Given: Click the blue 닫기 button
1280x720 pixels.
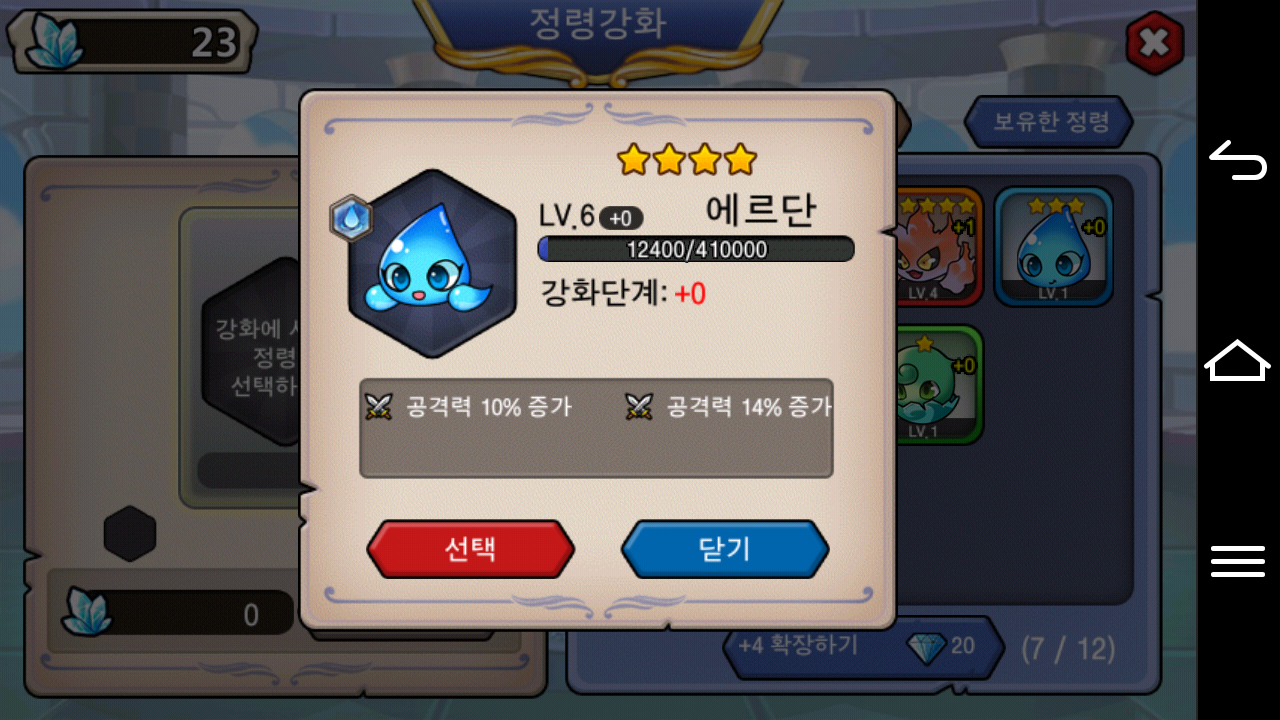Looking at the screenshot, I should pyautogui.click(x=725, y=549).
